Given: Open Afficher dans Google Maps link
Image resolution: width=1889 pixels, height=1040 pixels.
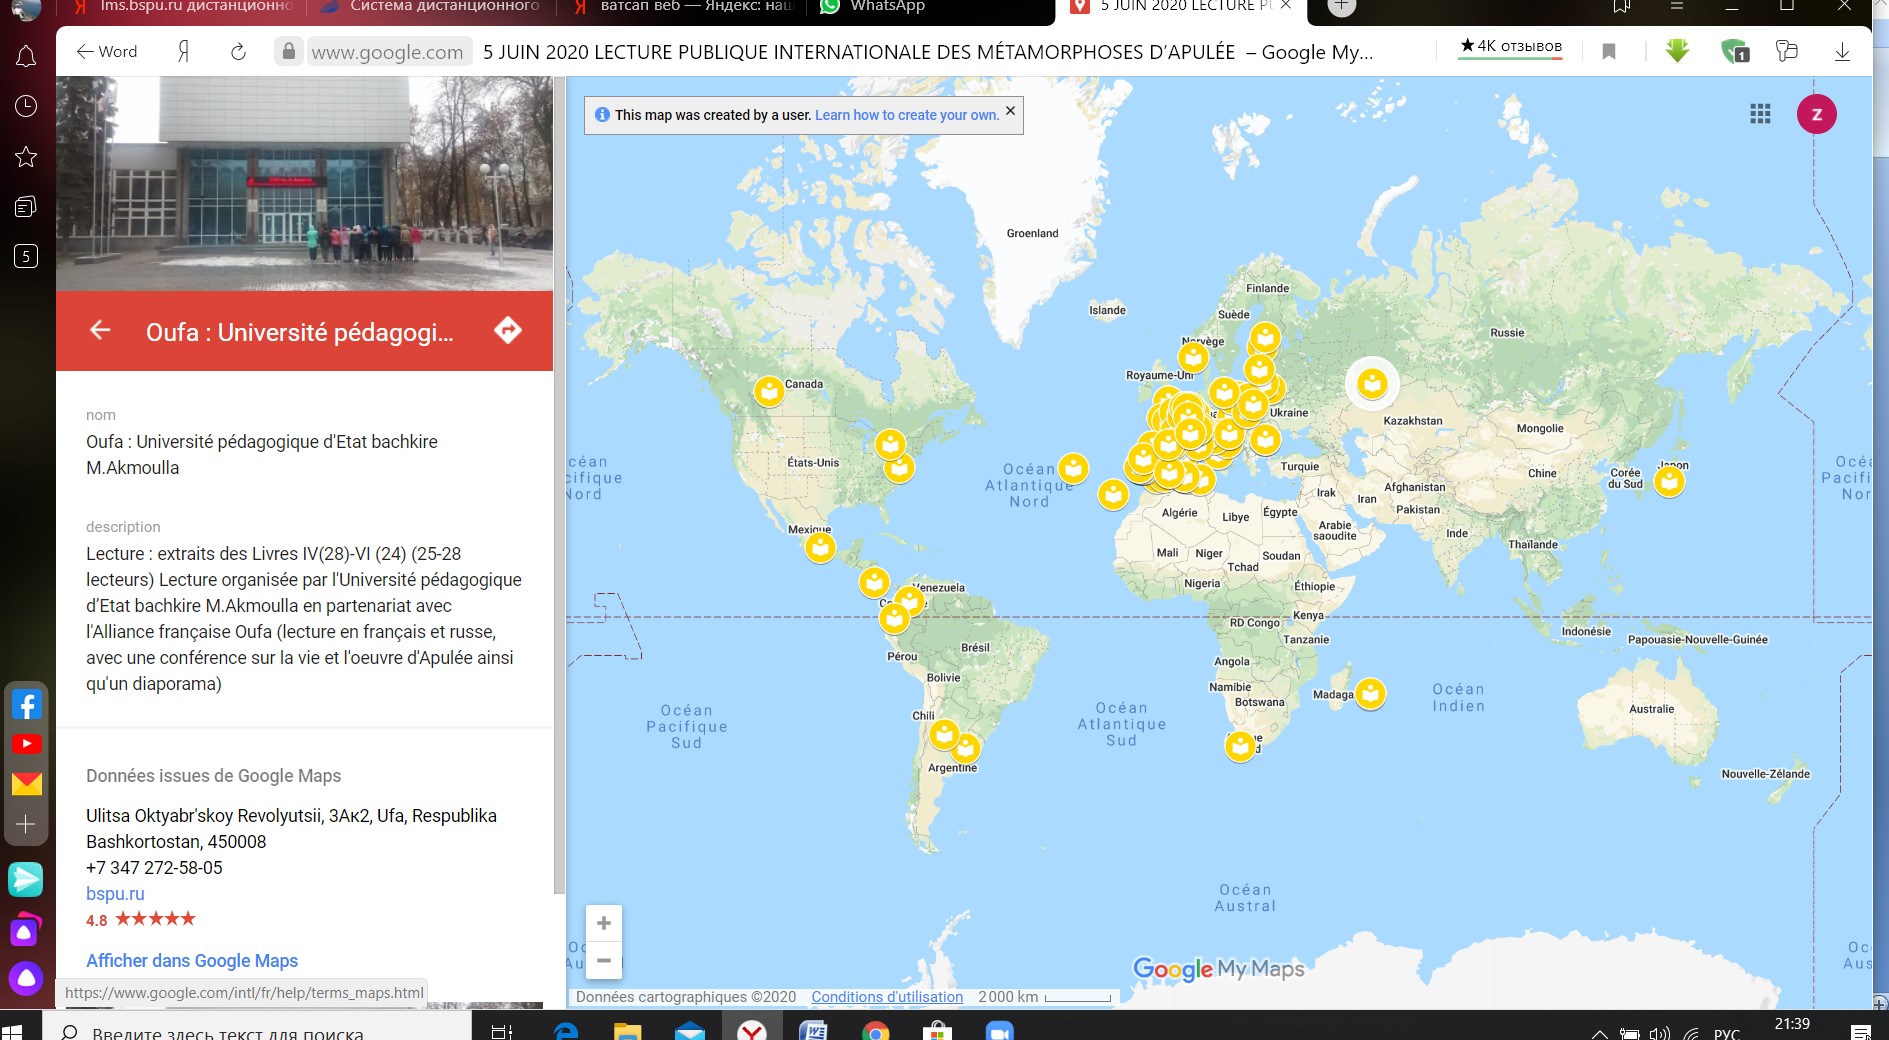Looking at the screenshot, I should [x=192, y=960].
